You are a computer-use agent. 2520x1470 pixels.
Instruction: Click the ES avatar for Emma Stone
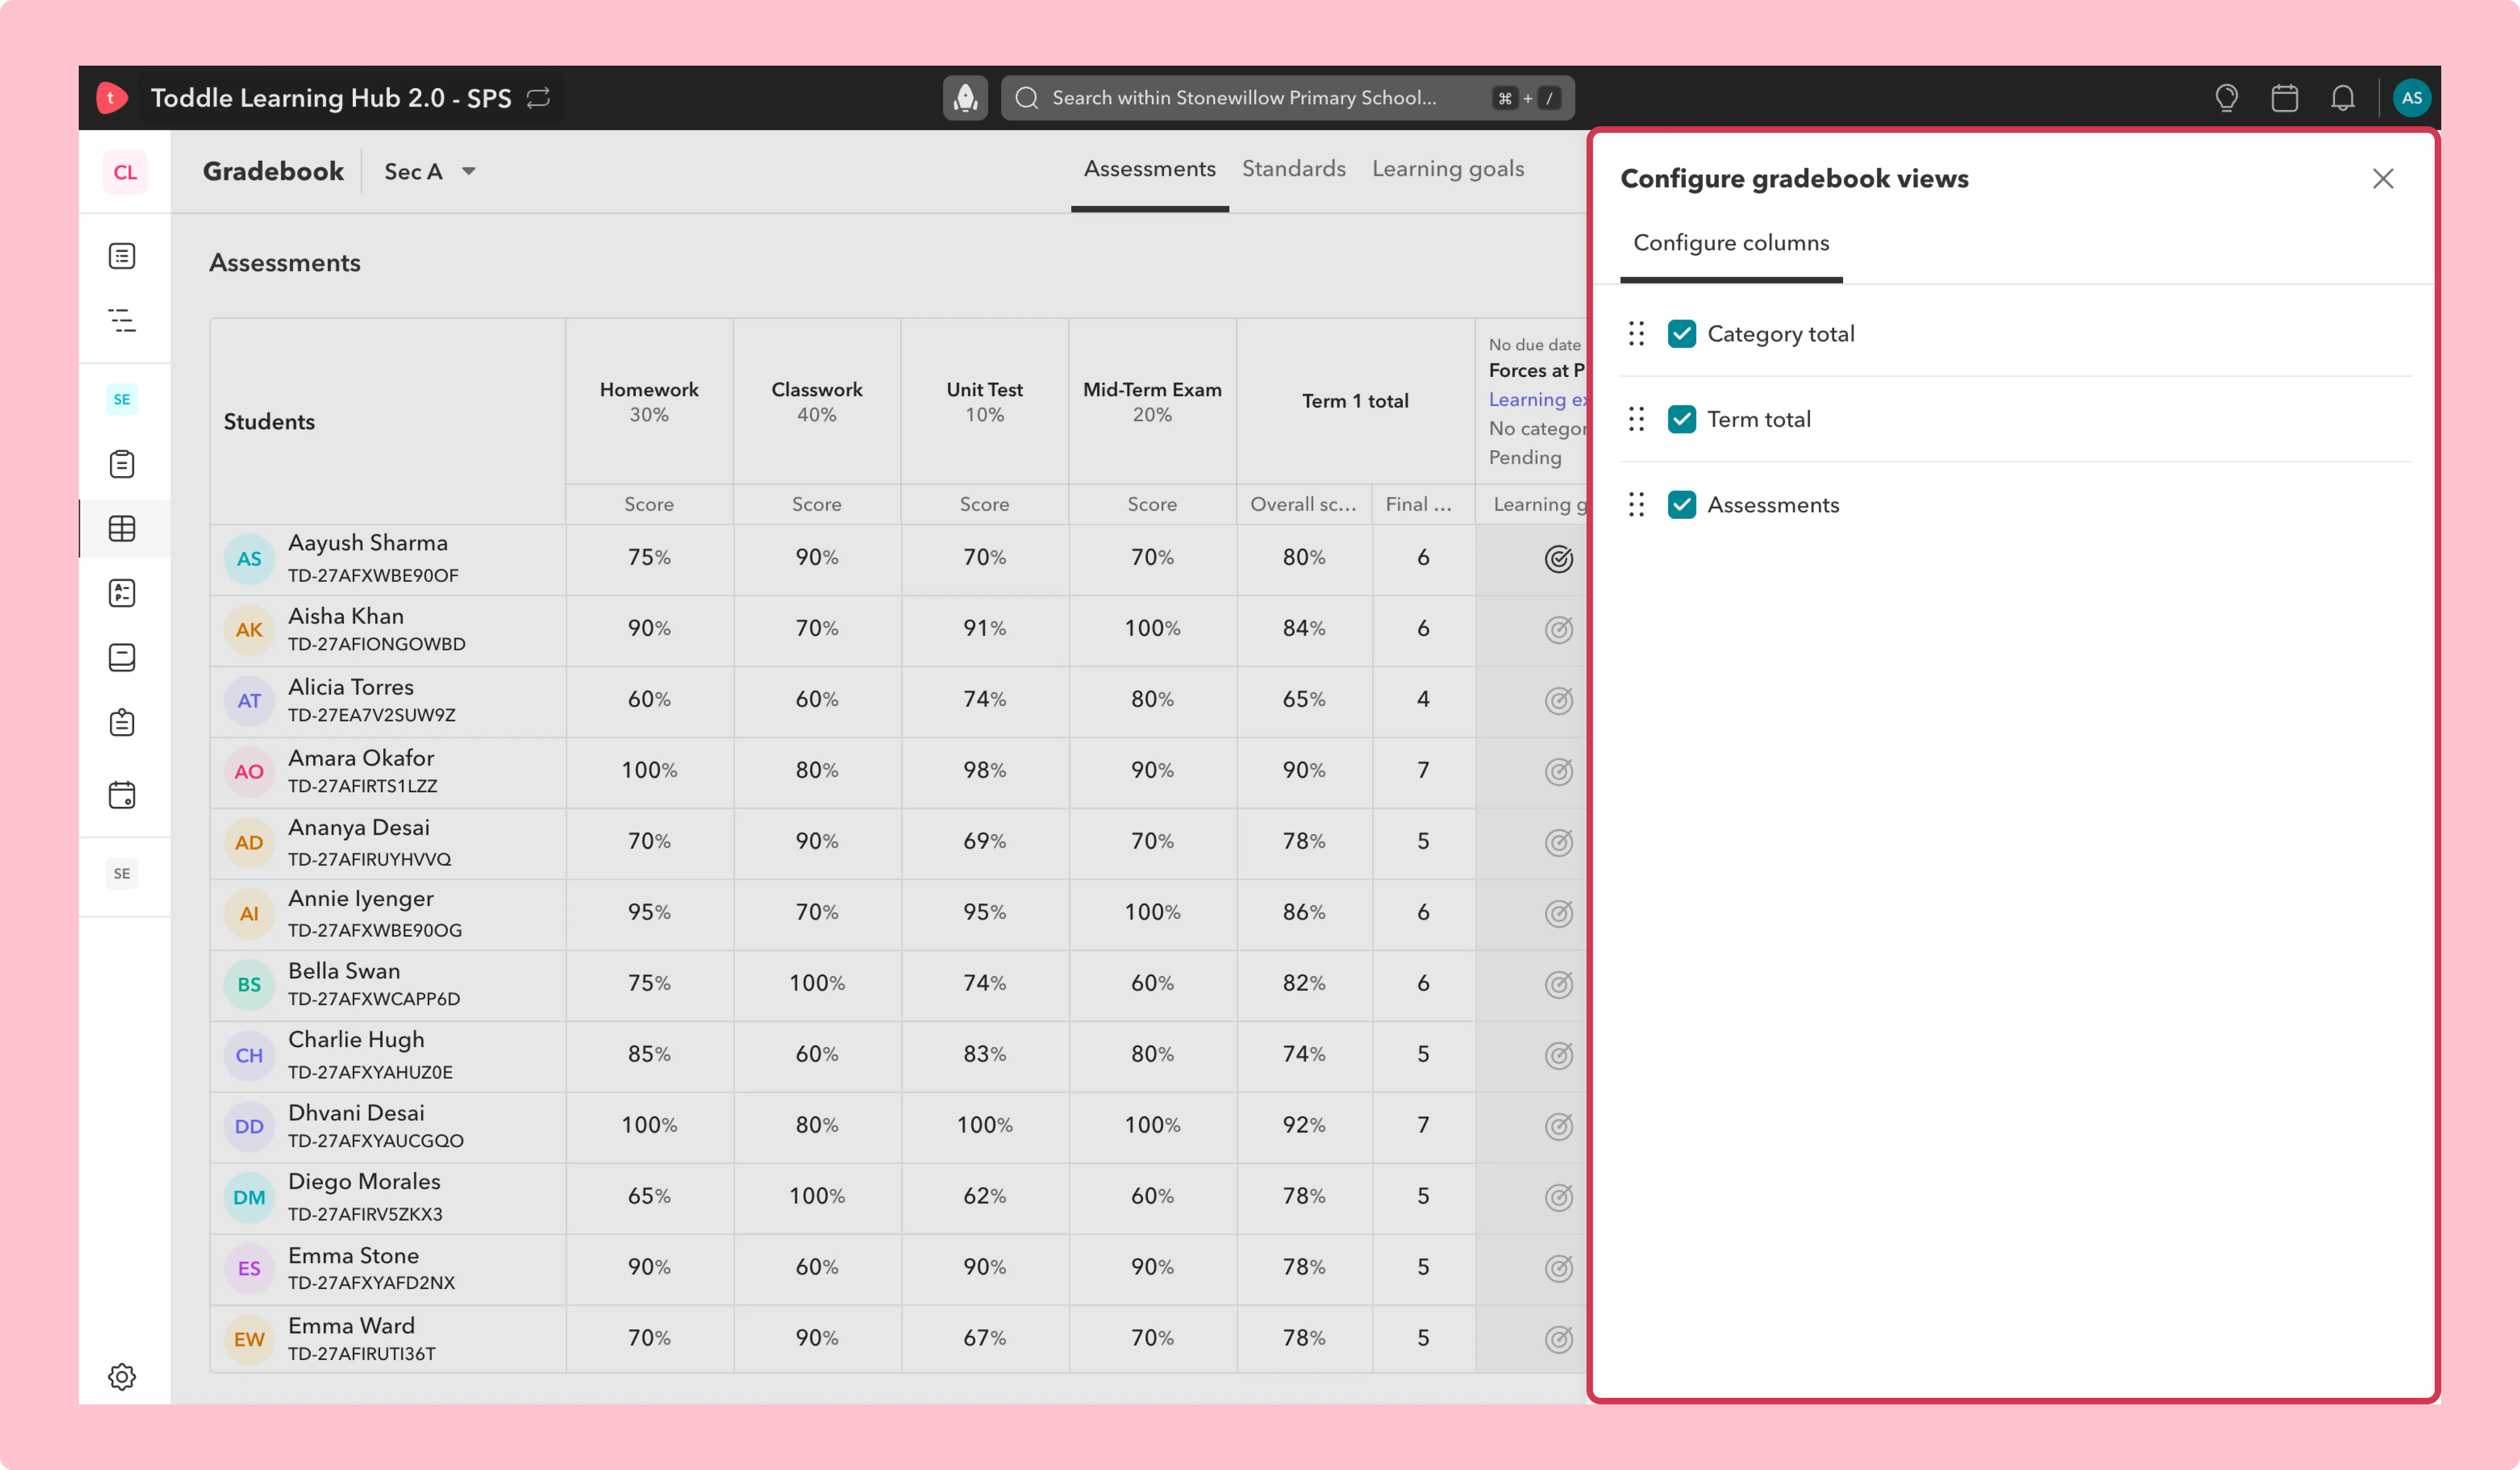click(249, 1269)
